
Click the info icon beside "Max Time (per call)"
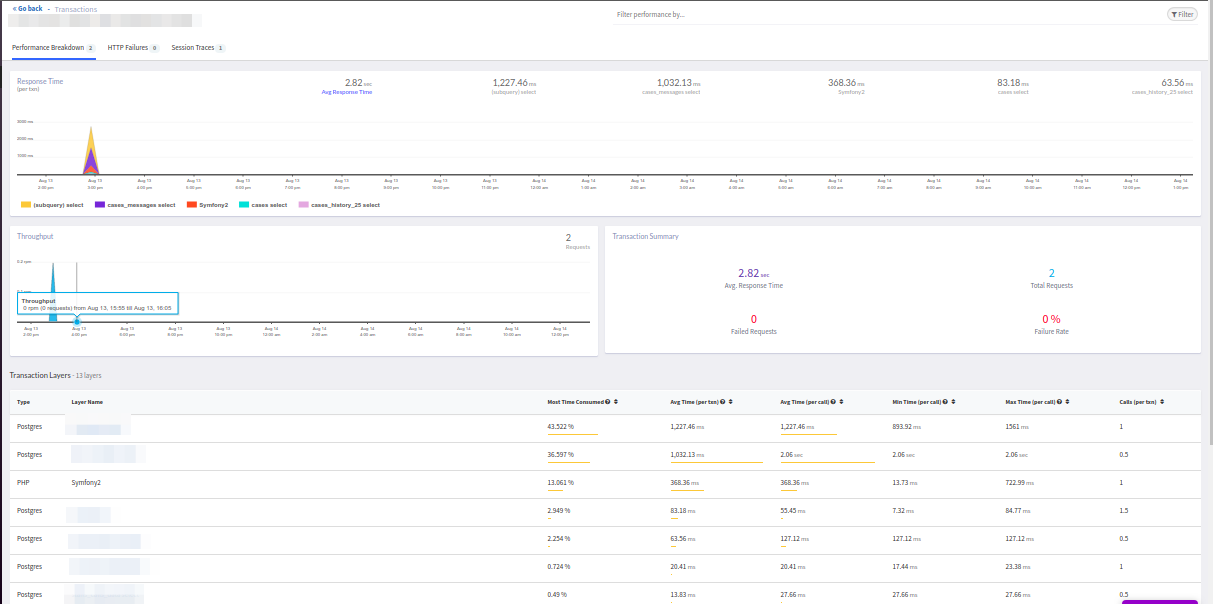point(1059,401)
